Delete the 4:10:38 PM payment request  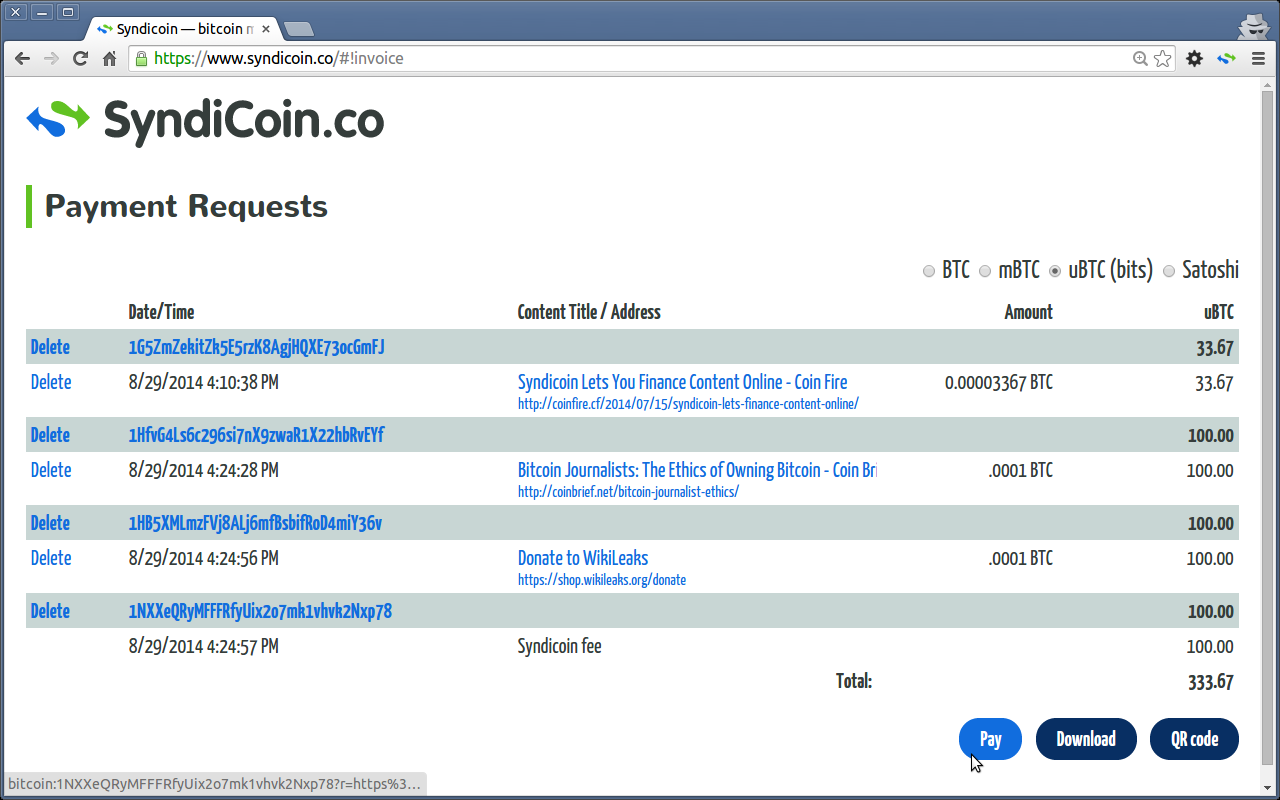click(50, 382)
